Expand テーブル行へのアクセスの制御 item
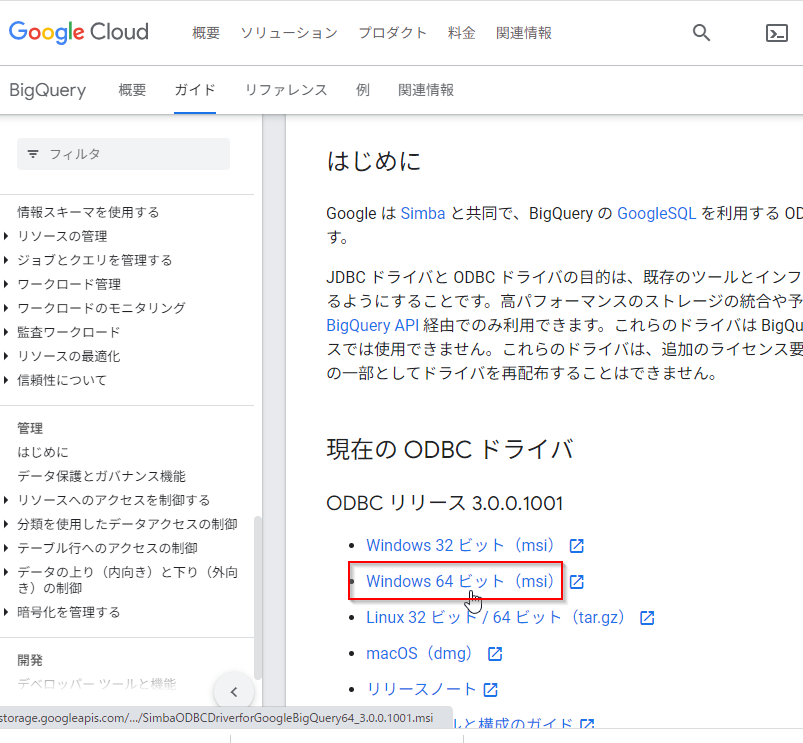This screenshot has height=743, width=803. pos(6,548)
